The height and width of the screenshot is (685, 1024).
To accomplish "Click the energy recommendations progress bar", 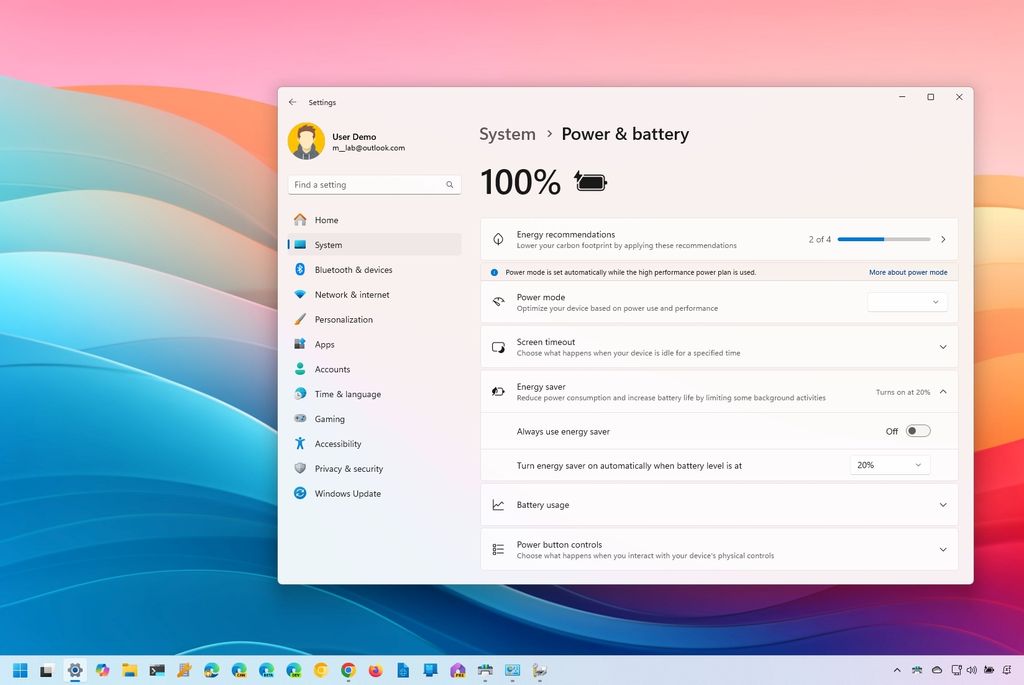I will [x=883, y=239].
